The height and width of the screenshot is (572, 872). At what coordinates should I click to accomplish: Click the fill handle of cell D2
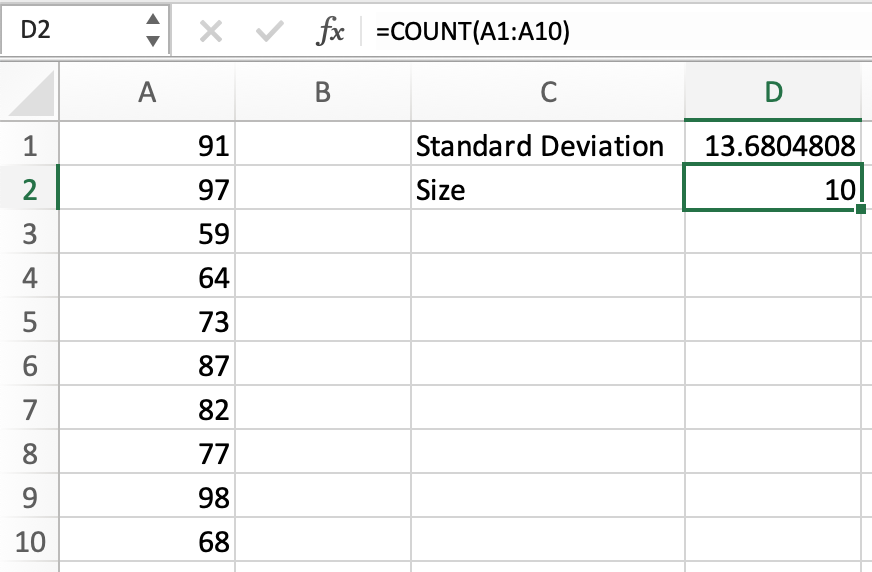point(860,211)
